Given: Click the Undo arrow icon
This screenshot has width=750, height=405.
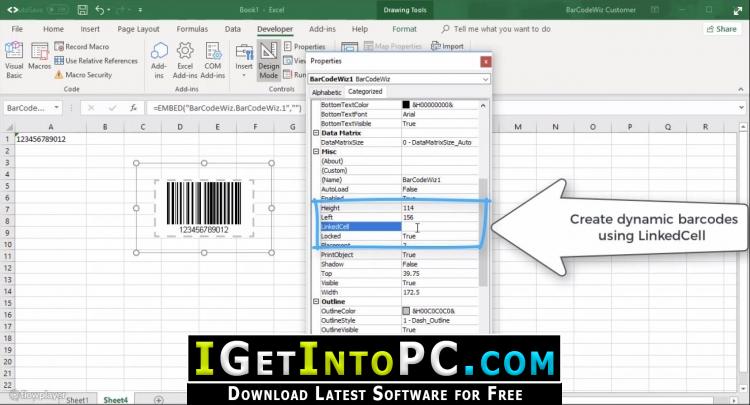Looking at the screenshot, I should (x=99, y=10).
